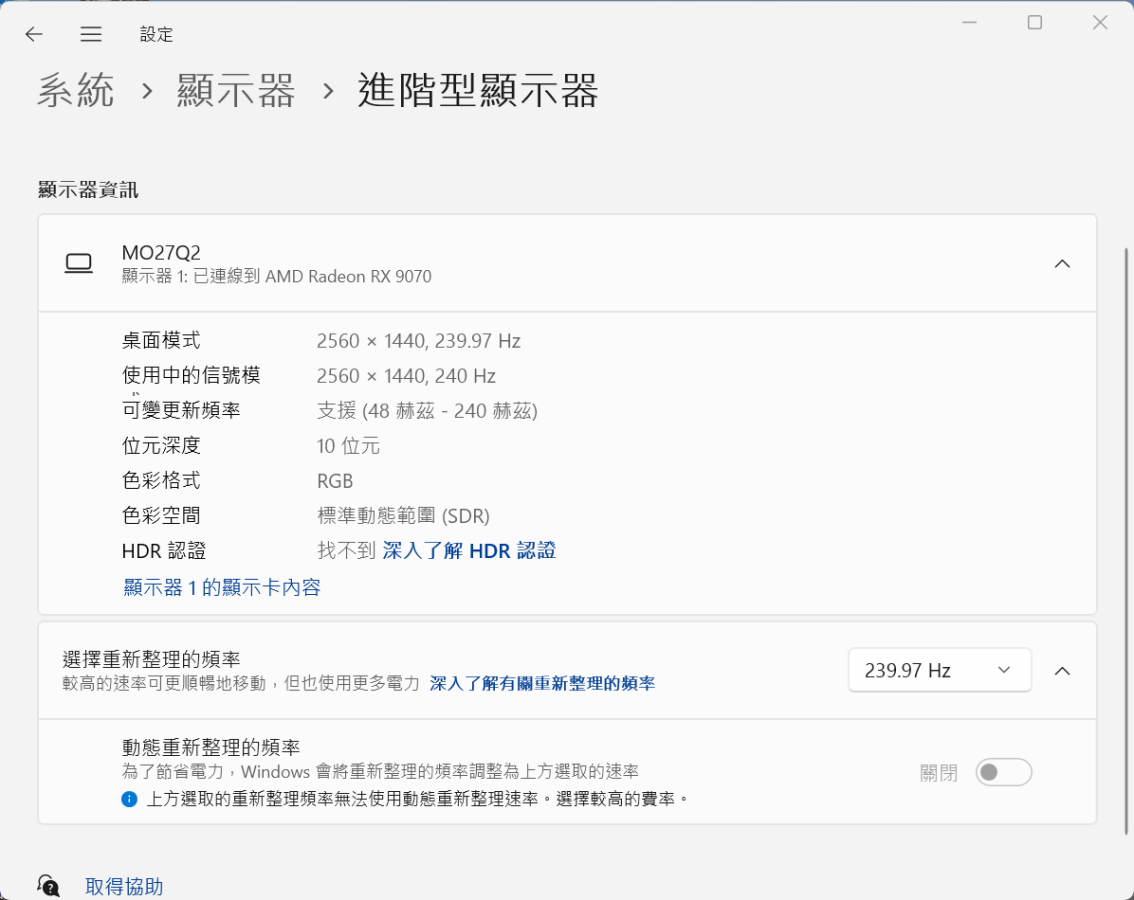This screenshot has width=1134, height=900.
Task: Click the 取得協助 help icon
Action: click(48, 886)
